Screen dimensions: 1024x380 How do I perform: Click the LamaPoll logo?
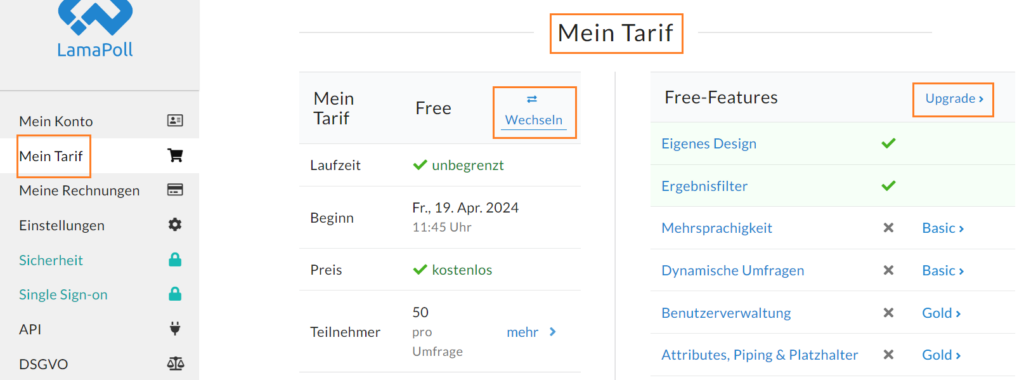click(95, 29)
